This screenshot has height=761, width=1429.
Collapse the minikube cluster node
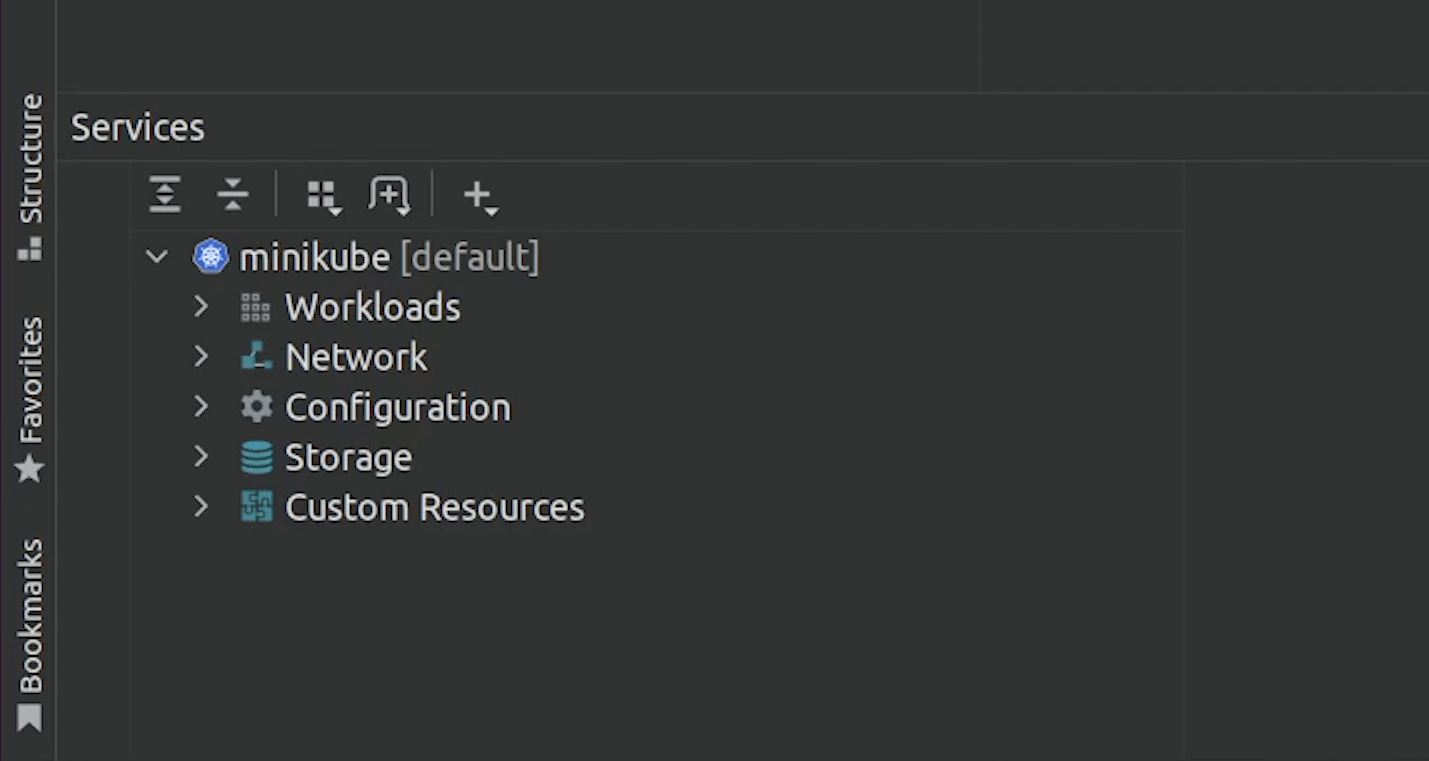coord(157,257)
